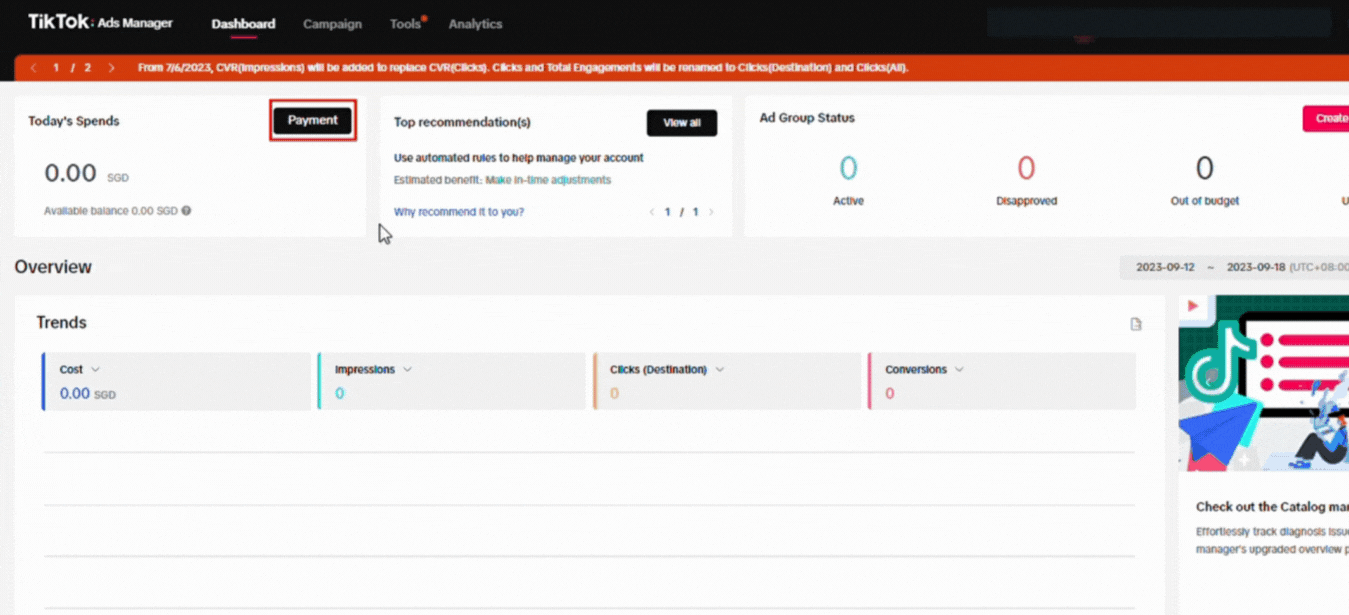Open the Cost metric dropdown
1349x615 pixels.
coord(96,369)
